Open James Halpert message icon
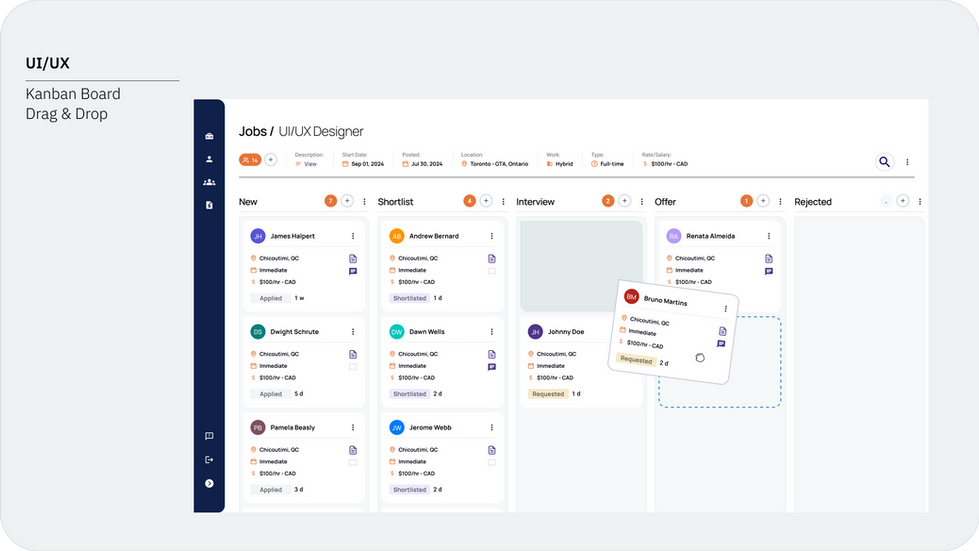Viewport: 979px width, 551px height. (x=353, y=271)
